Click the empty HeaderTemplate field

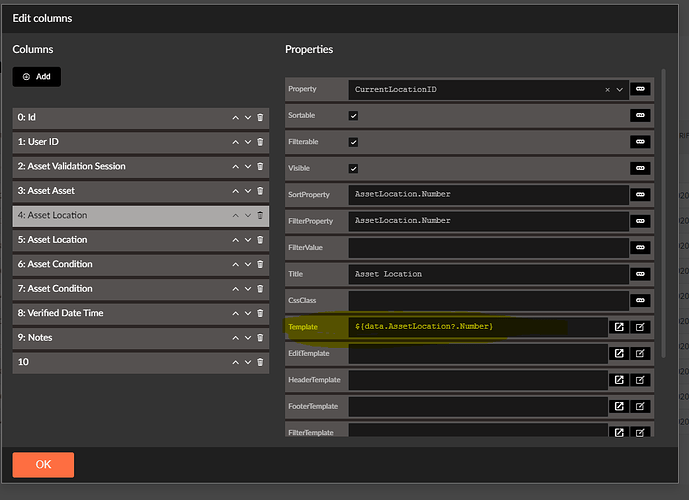(478, 380)
